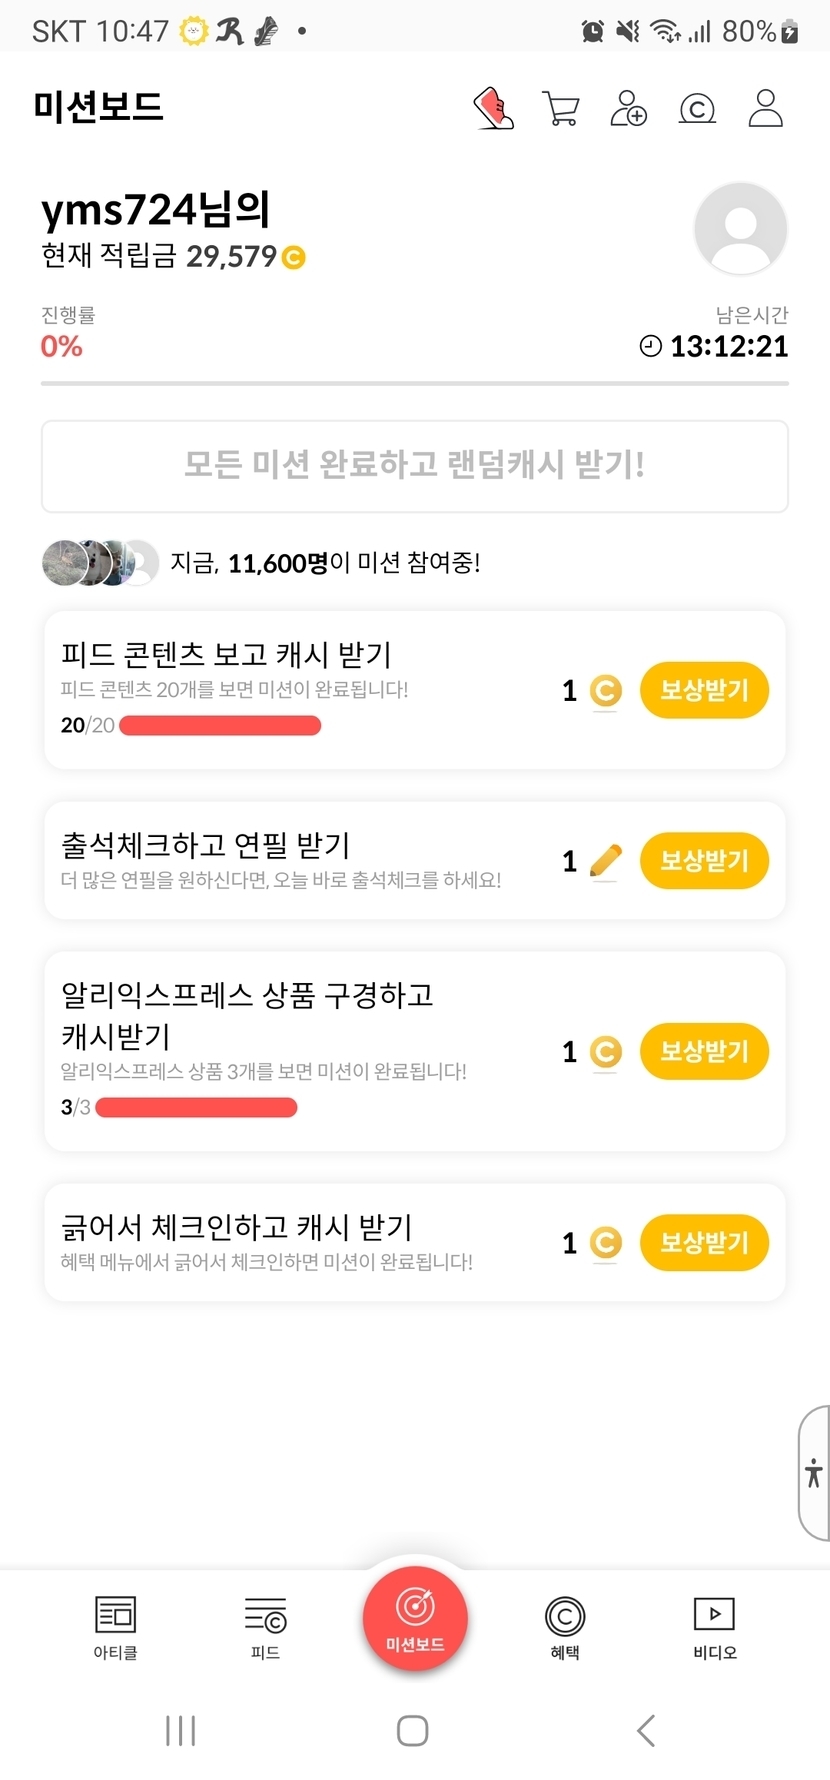Go to the 비디오 tab

[714, 1626]
